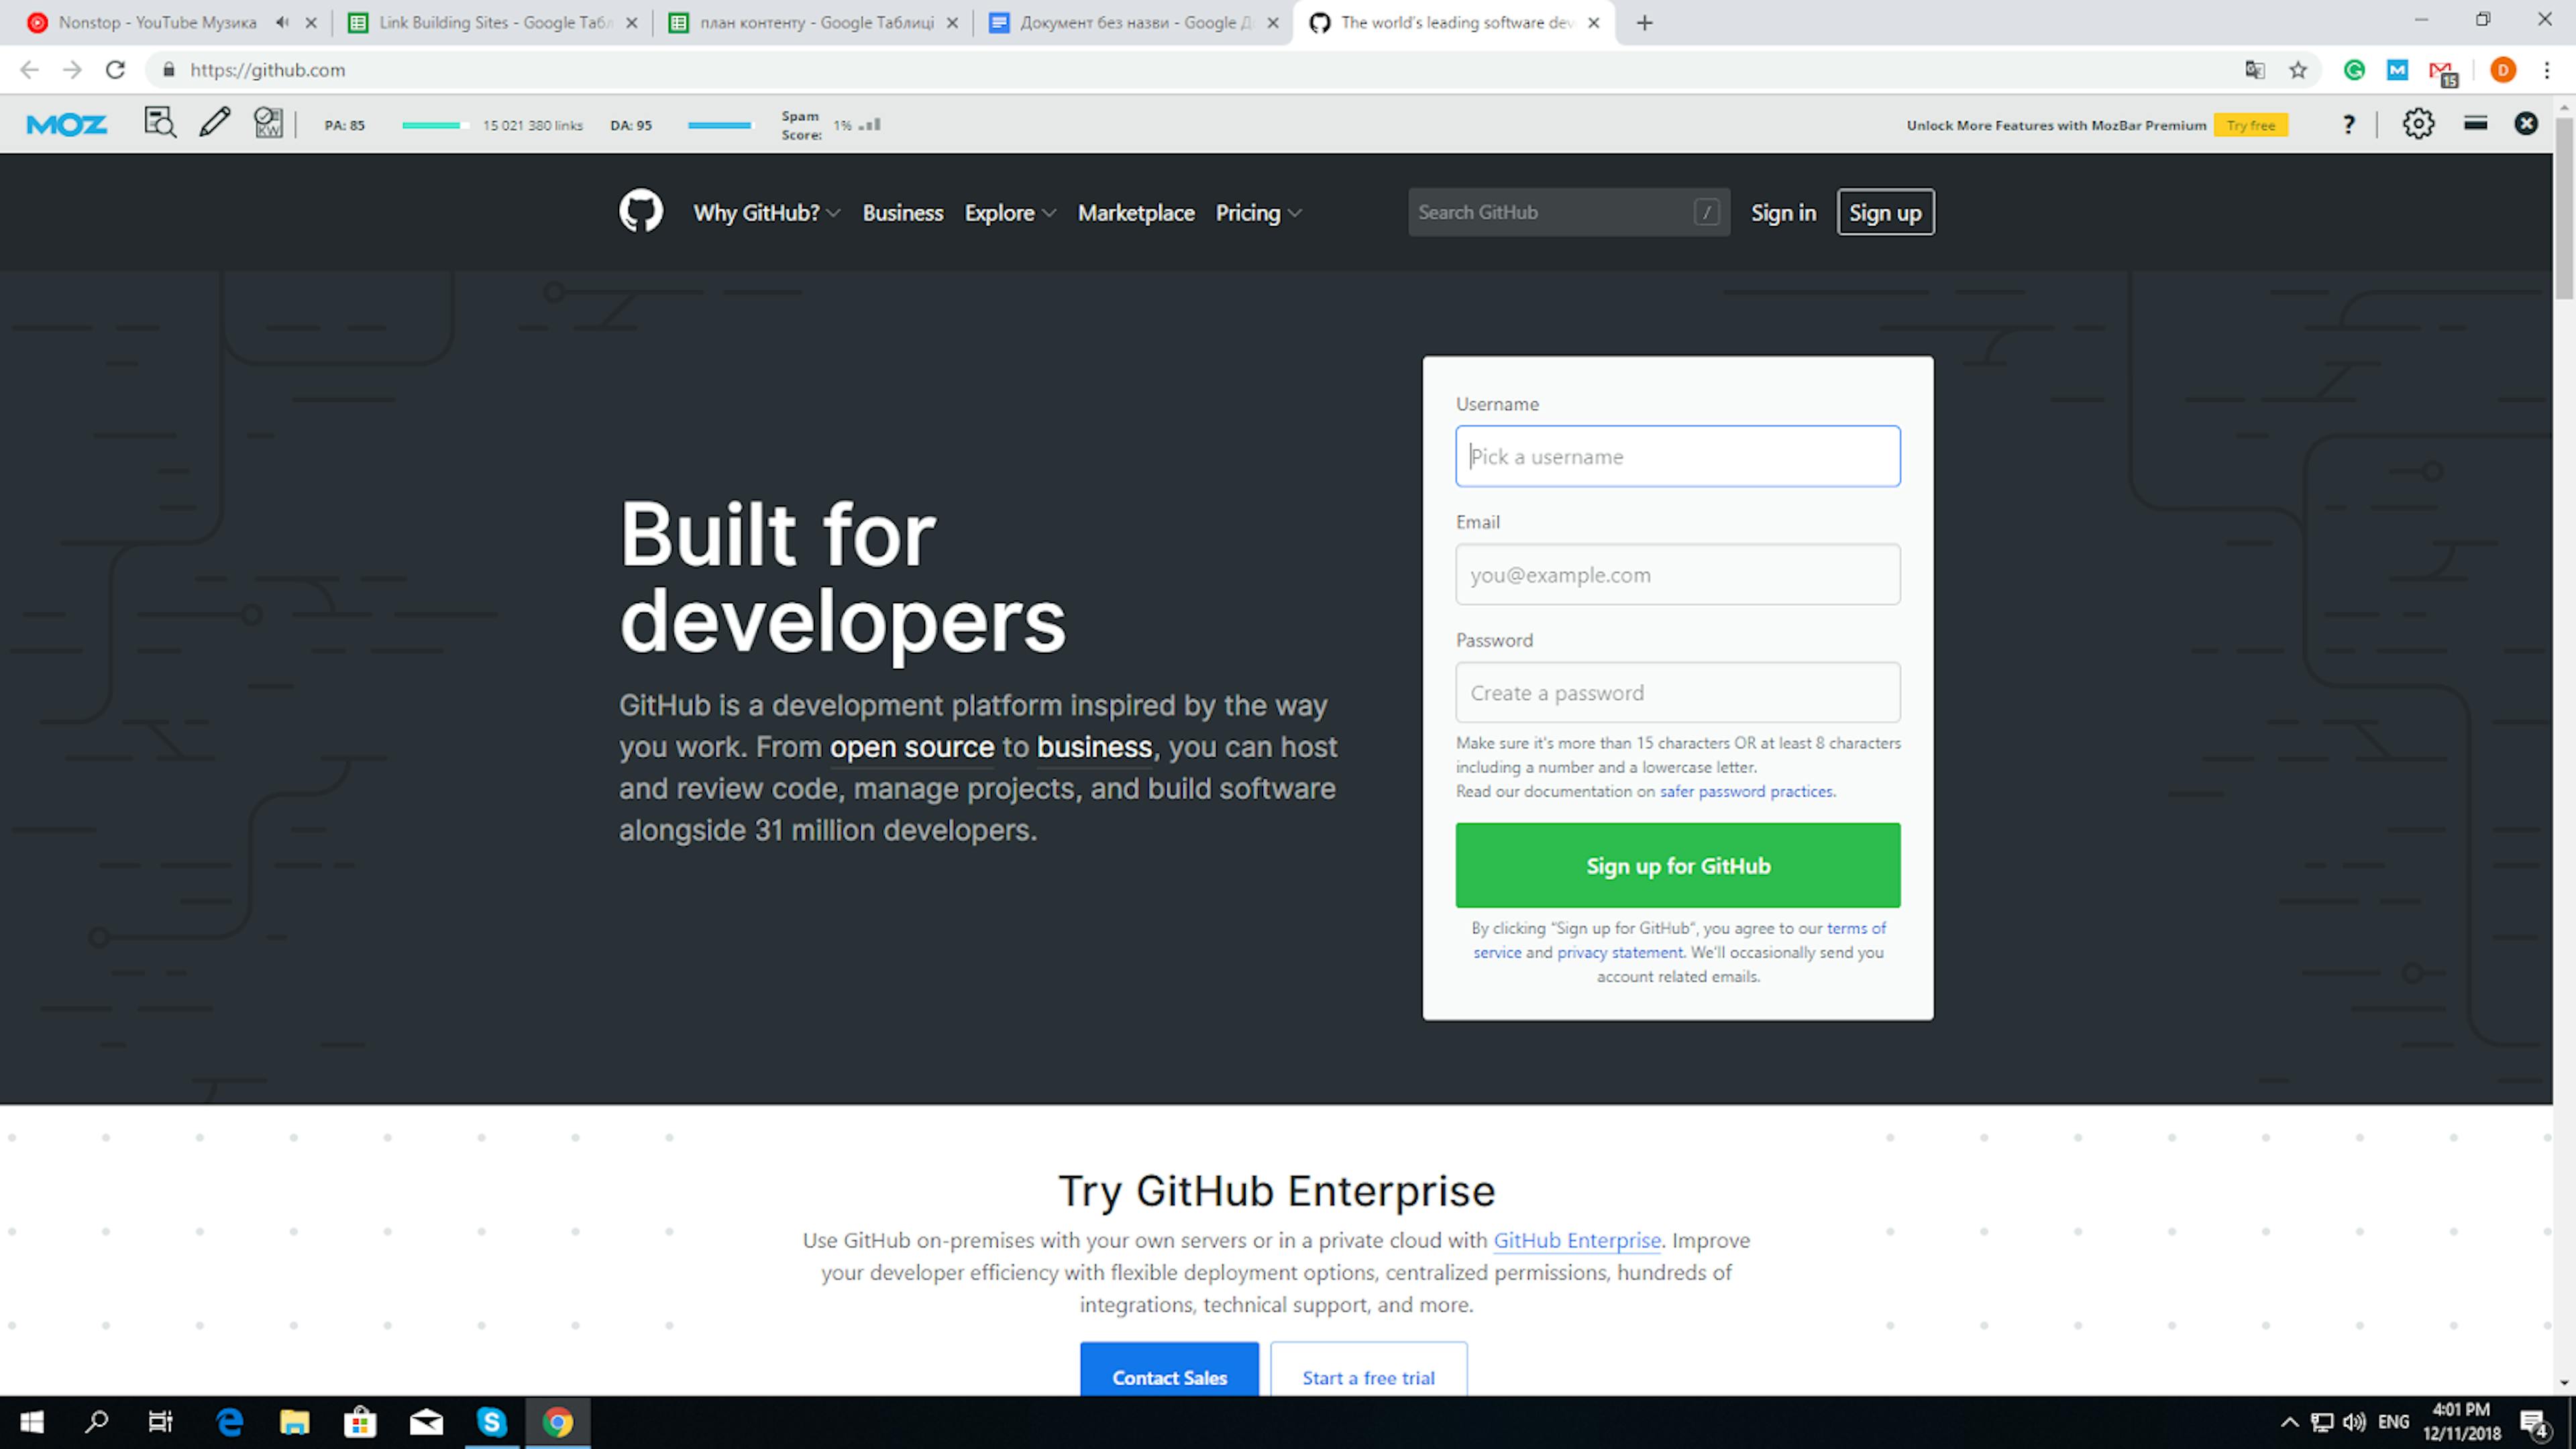The width and height of the screenshot is (2576, 1449).
Task: Open the Chrome three-dot menu
Action: 2547,70
